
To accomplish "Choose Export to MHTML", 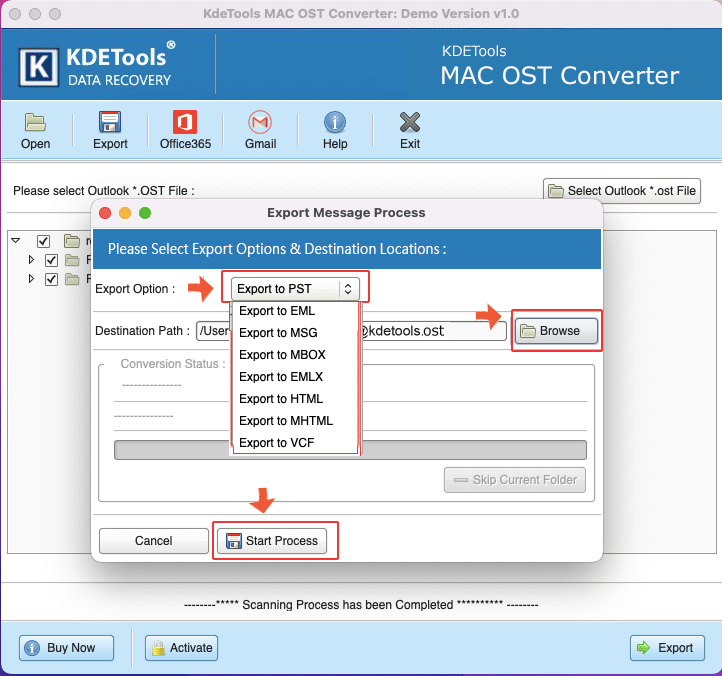I will click(286, 421).
